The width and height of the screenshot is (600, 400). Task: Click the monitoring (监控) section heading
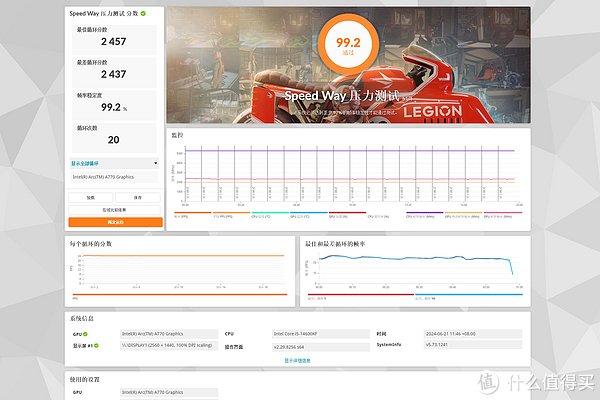click(x=177, y=135)
